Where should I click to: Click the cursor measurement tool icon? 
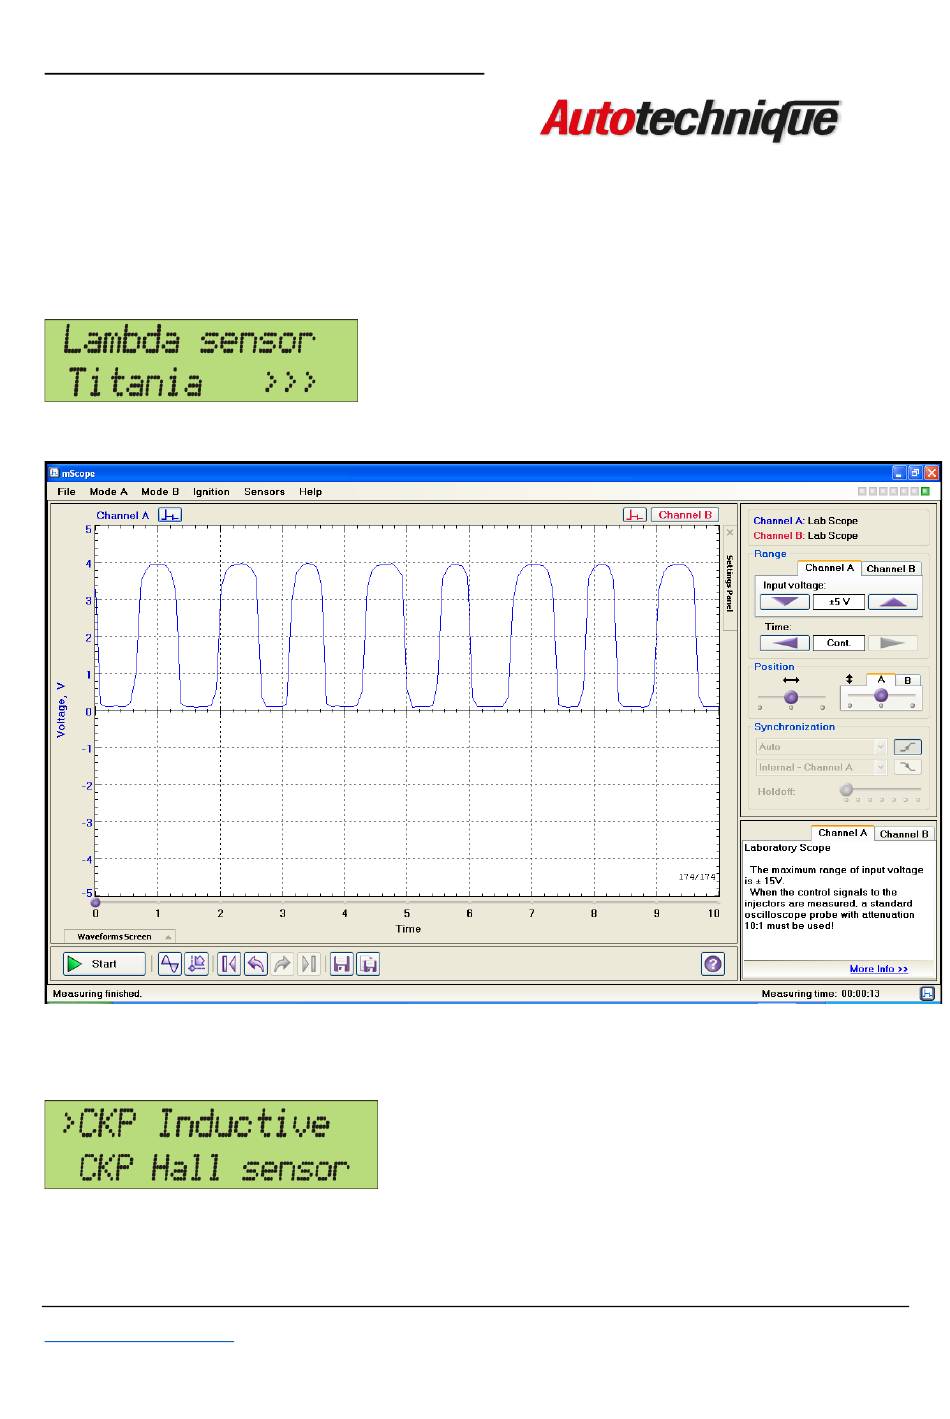click(197, 964)
